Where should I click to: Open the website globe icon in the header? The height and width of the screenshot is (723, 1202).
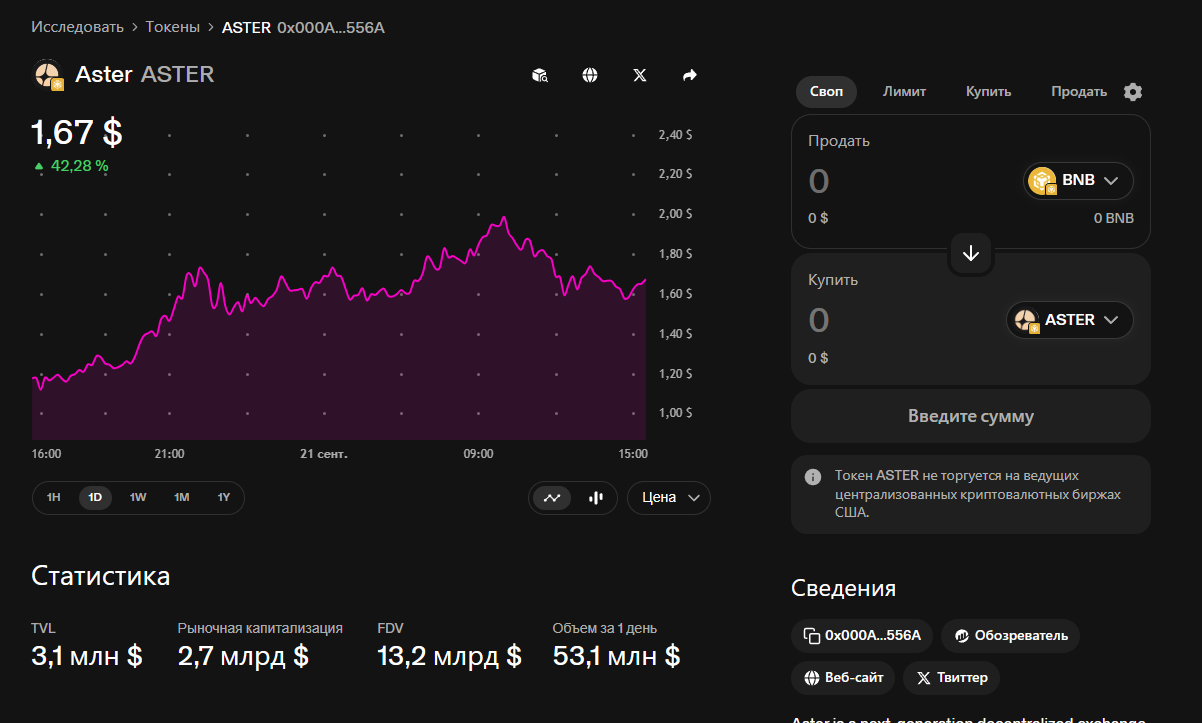pyautogui.click(x=590, y=75)
